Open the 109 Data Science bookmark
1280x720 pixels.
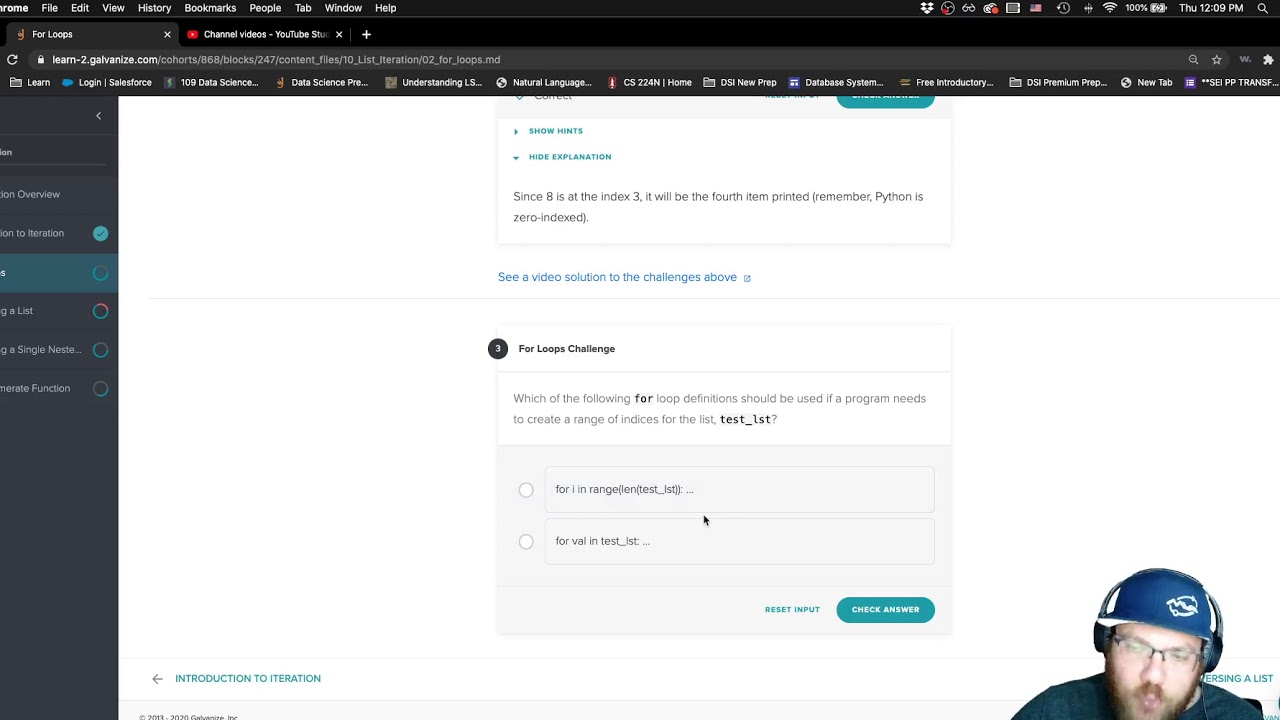(211, 82)
